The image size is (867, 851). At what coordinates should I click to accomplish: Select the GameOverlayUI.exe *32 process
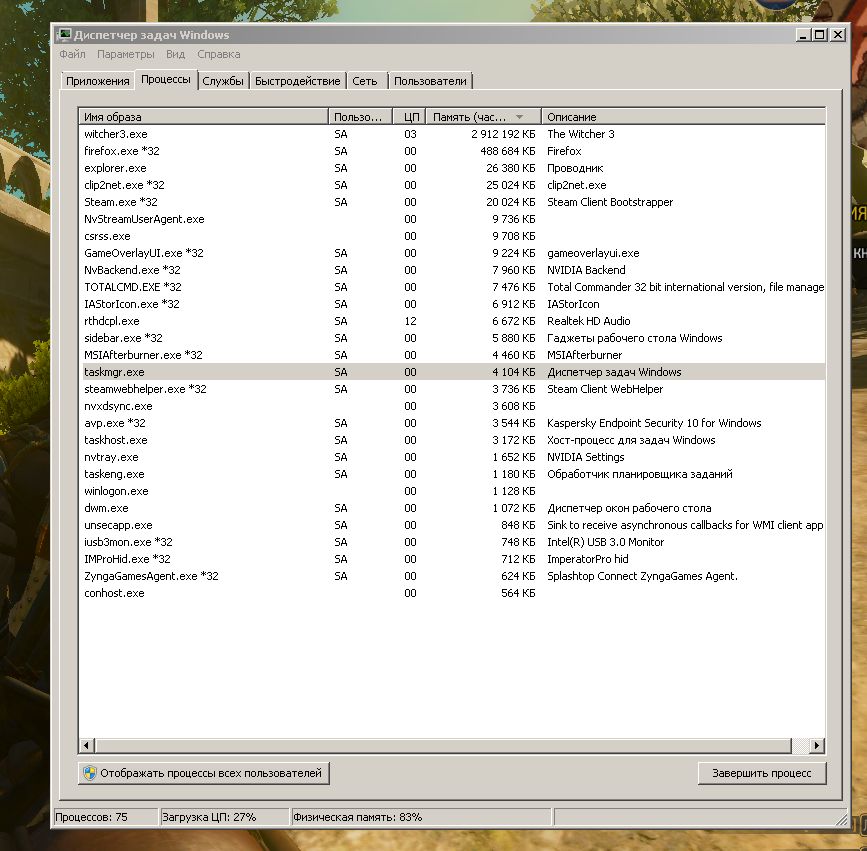[452, 253]
